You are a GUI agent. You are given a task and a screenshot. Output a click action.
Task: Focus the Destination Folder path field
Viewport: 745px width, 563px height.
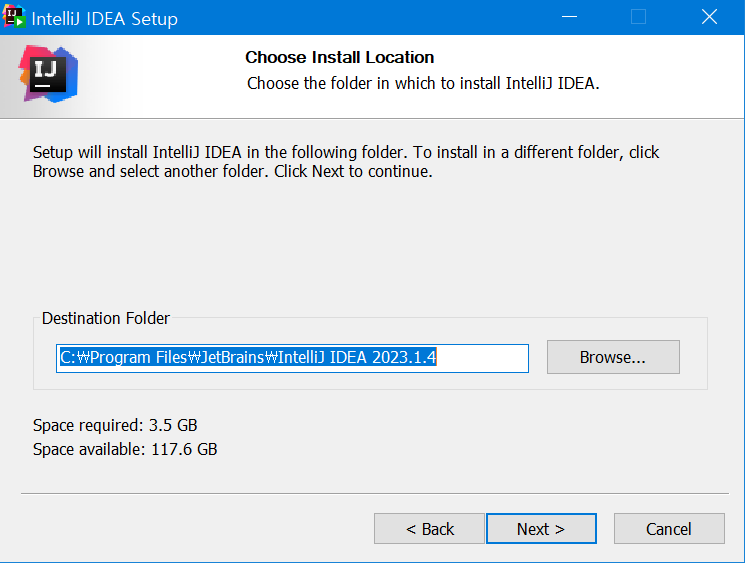click(x=292, y=358)
